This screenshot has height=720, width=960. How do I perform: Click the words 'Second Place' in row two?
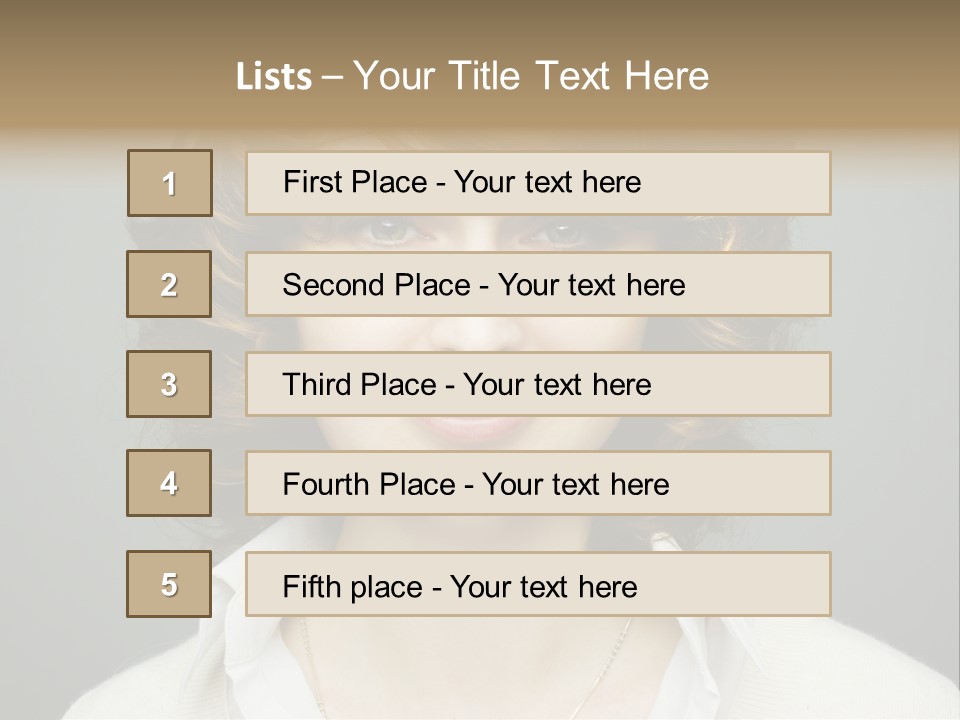pos(375,285)
